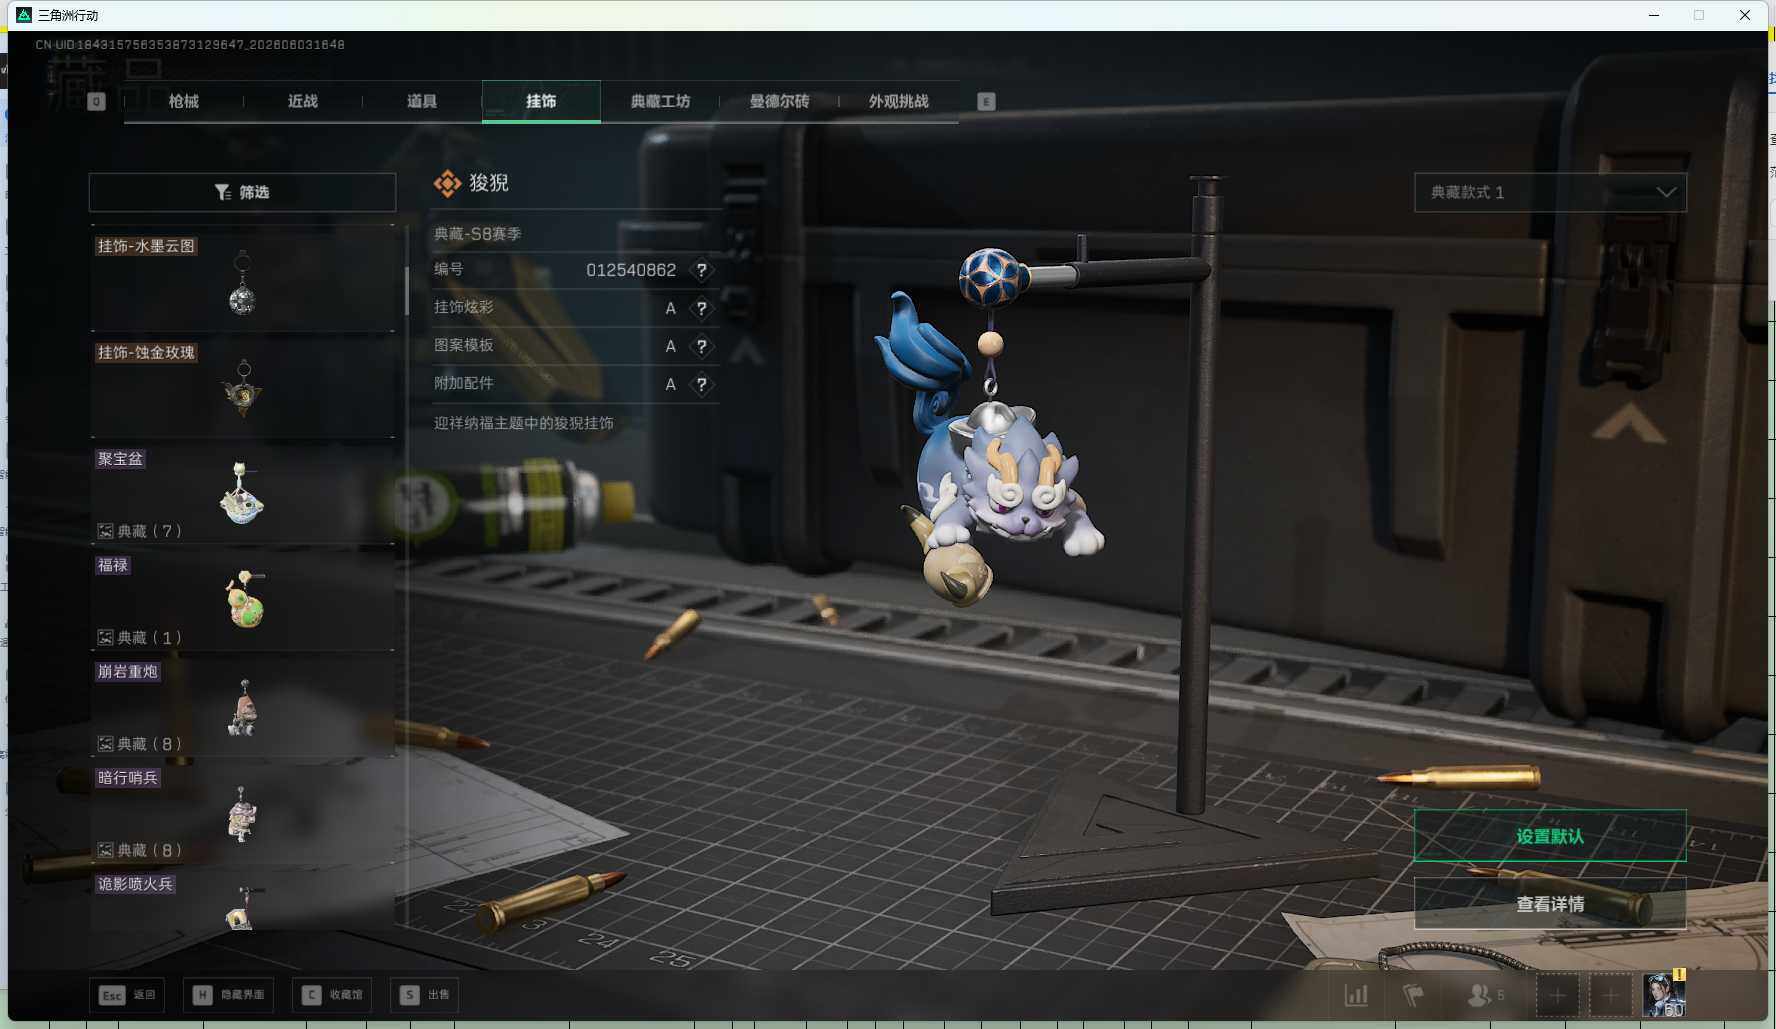Click the 典藏-S8赛季 label
1776x1029 pixels.
click(478, 234)
